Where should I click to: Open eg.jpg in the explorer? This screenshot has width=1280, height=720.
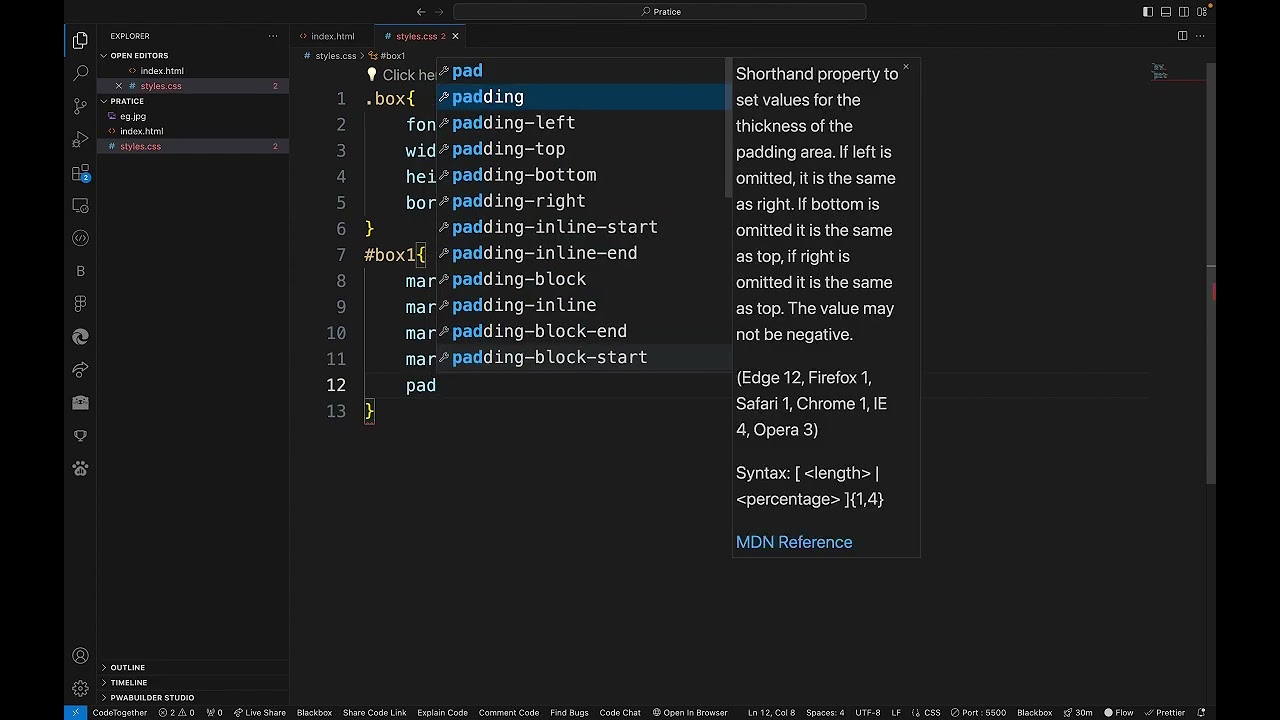[x=133, y=116]
